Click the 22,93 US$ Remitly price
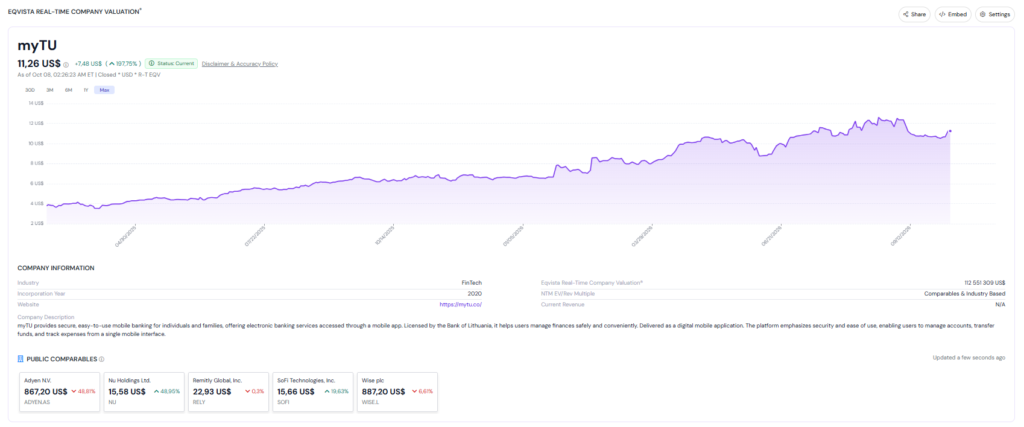 click(x=212, y=392)
